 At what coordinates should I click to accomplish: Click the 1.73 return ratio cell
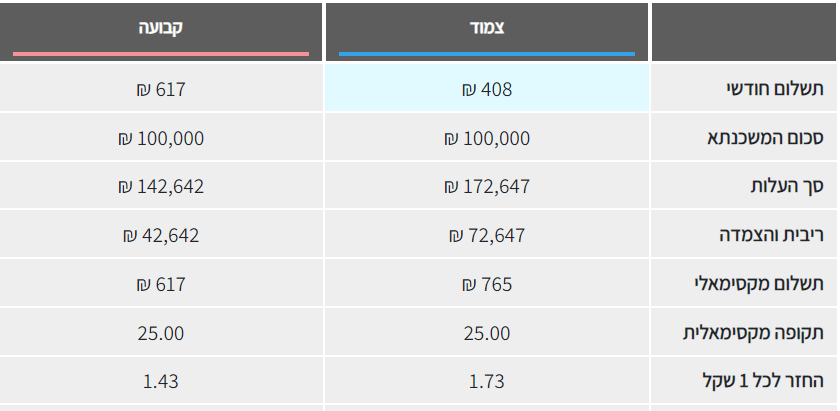click(x=487, y=381)
